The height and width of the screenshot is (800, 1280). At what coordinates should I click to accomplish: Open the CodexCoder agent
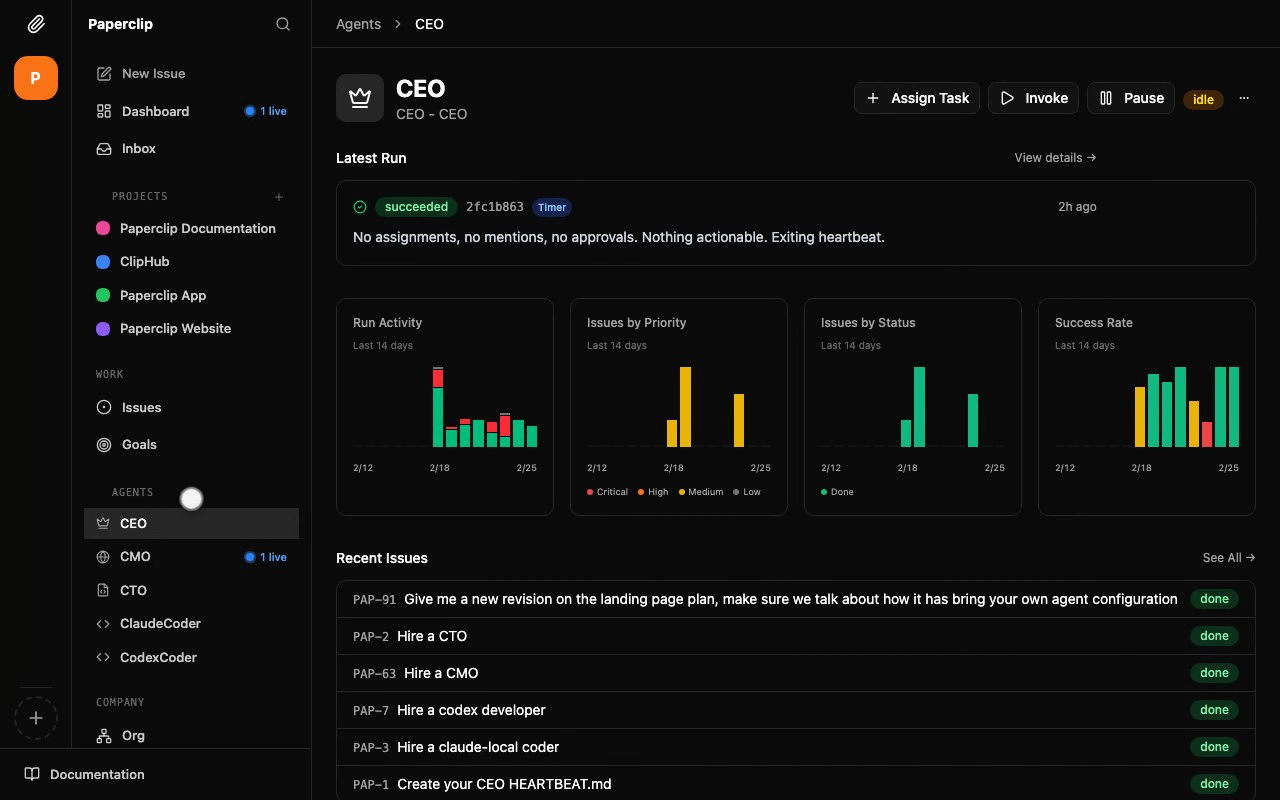(191, 657)
